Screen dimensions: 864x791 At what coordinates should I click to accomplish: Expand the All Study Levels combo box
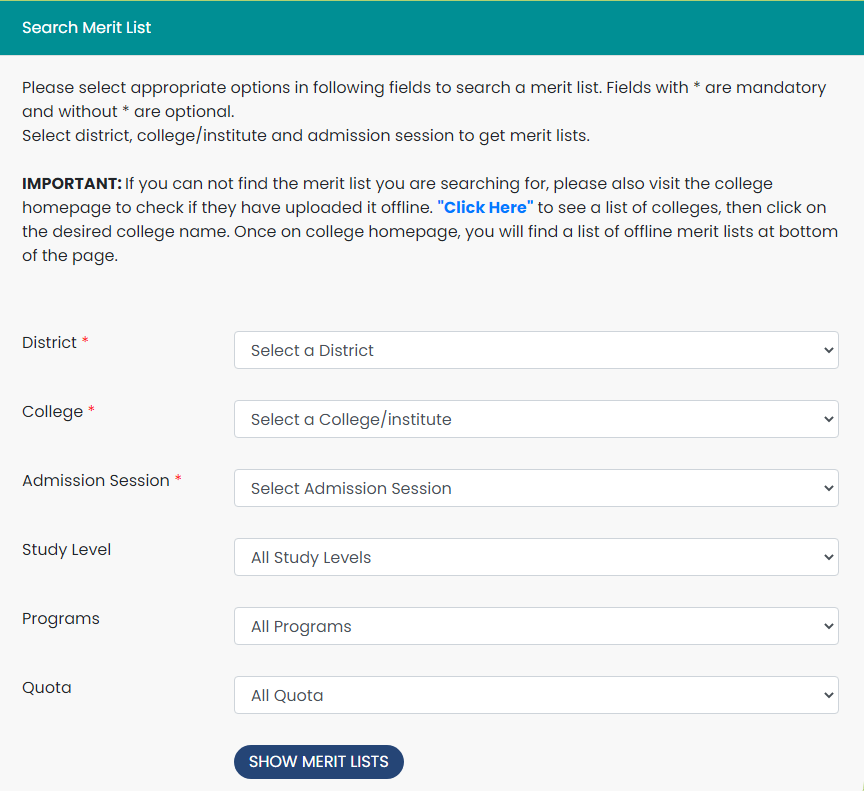[x=536, y=557]
